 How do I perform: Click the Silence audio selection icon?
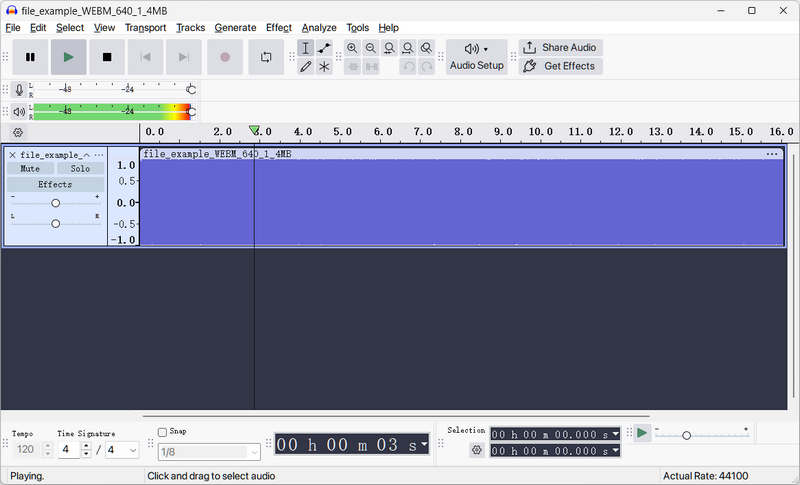(x=371, y=66)
